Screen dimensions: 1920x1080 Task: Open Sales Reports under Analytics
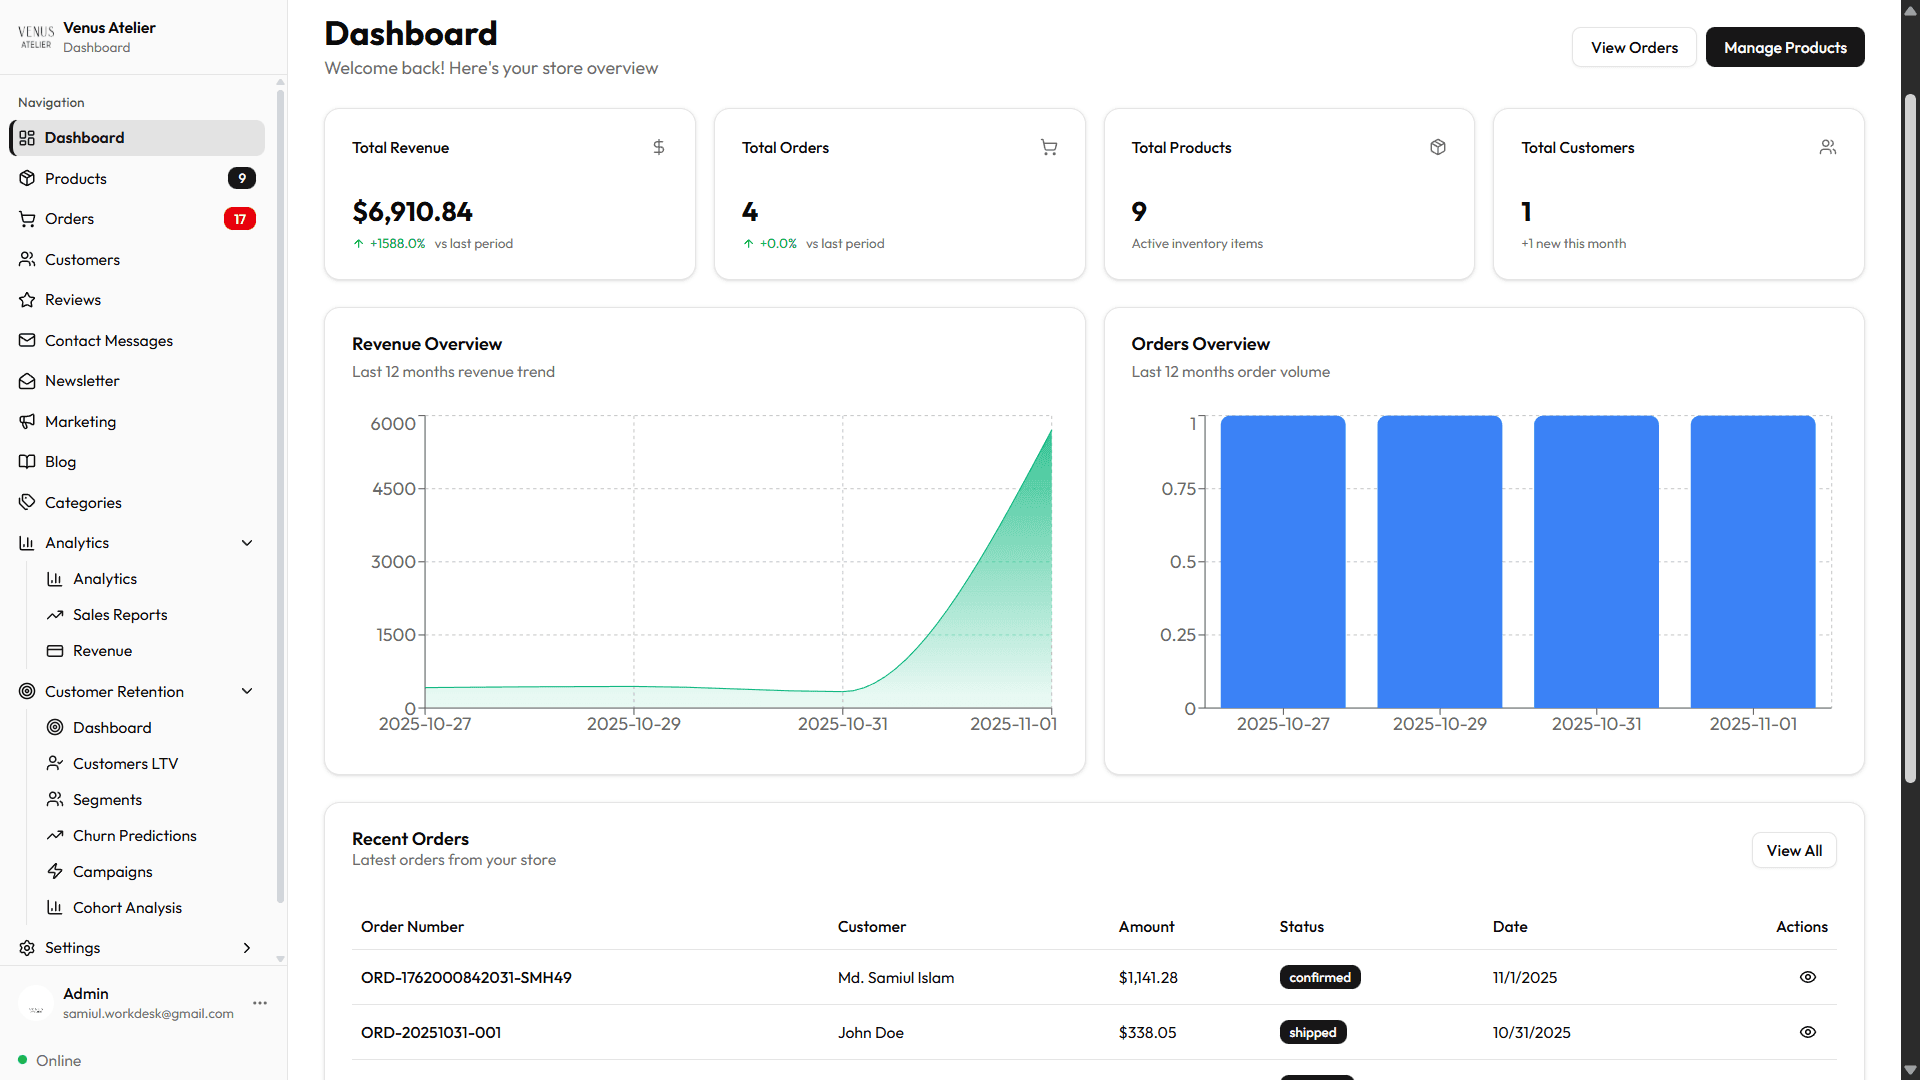click(x=120, y=615)
